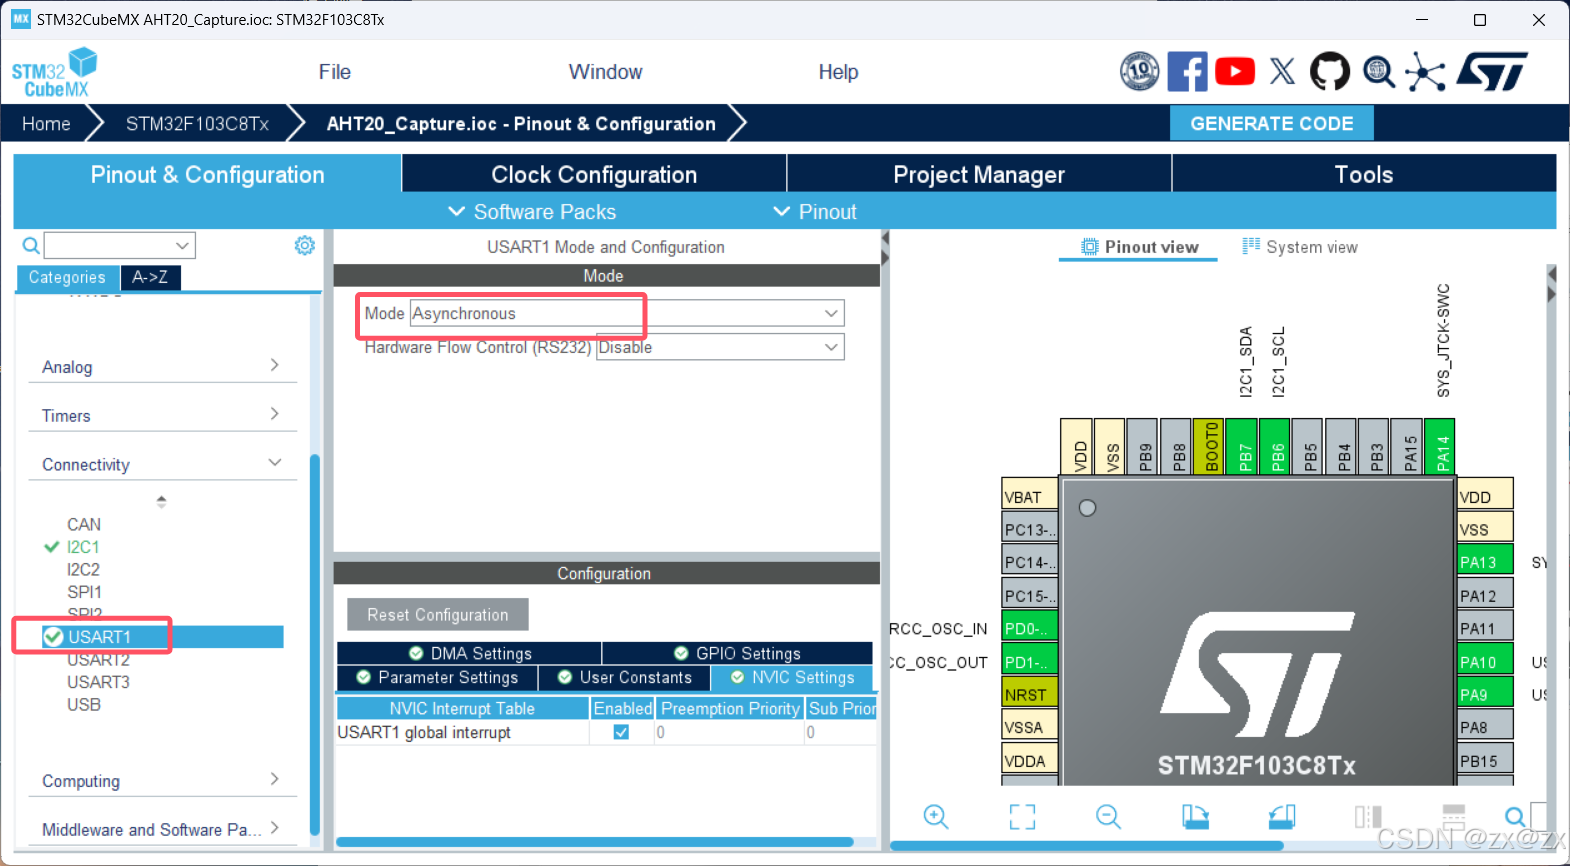Click the green checkmark beside I2C1
1570x866 pixels.
point(52,547)
